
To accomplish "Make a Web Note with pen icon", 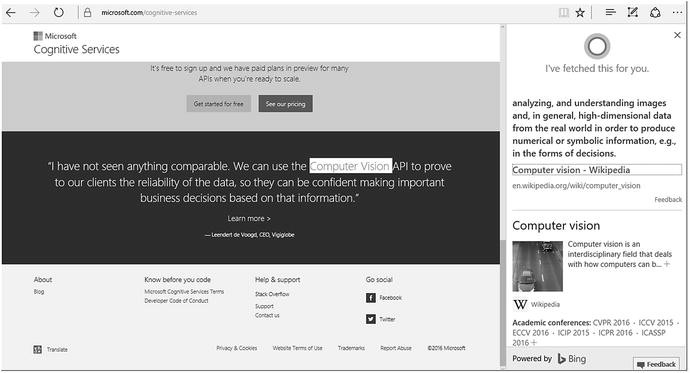I will point(633,13).
